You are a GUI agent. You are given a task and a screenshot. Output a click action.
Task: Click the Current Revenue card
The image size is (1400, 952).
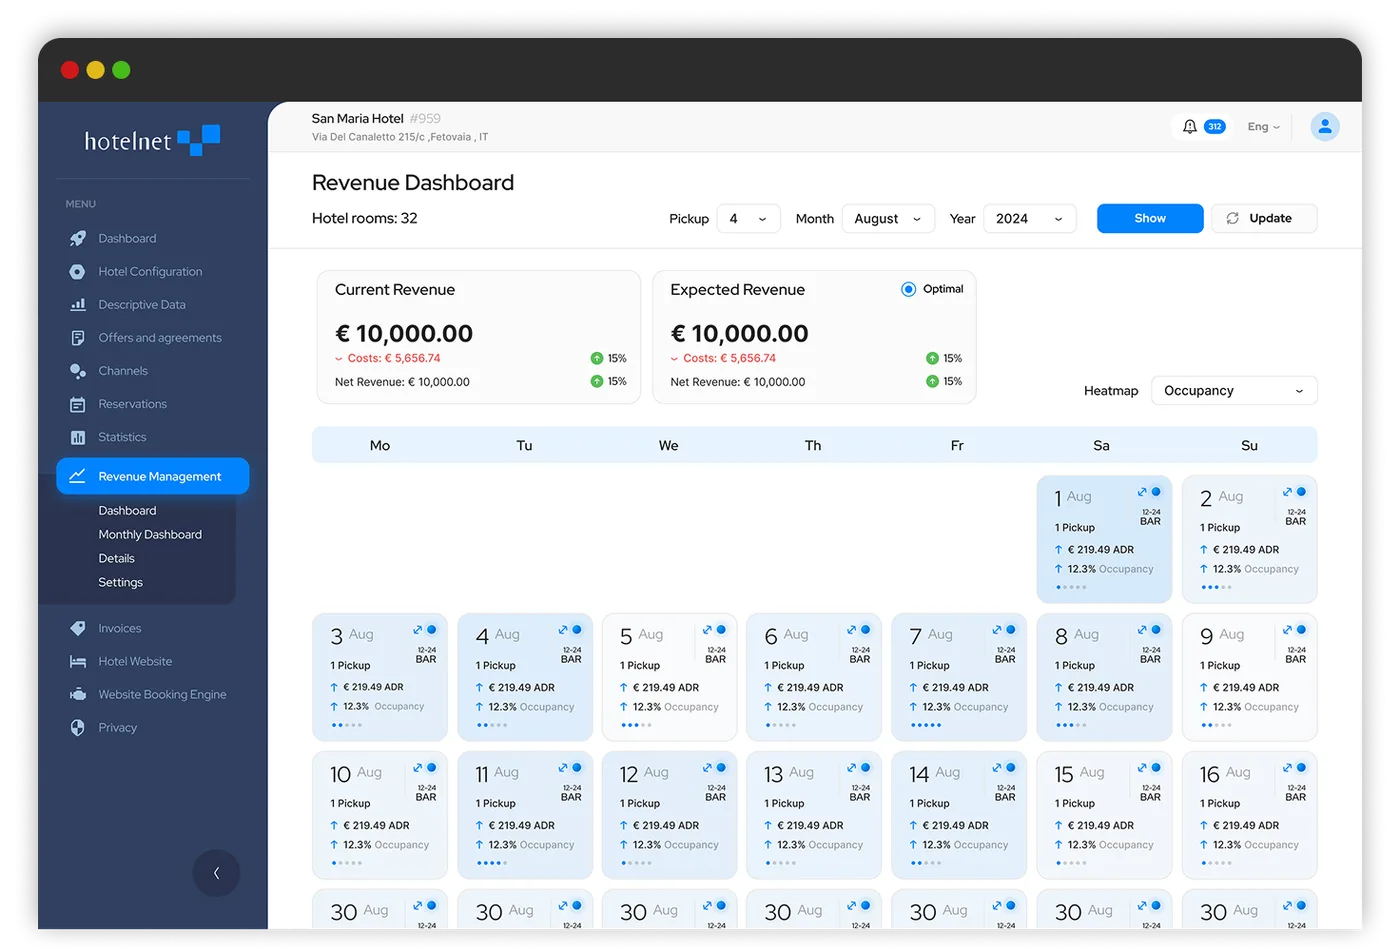tap(479, 337)
